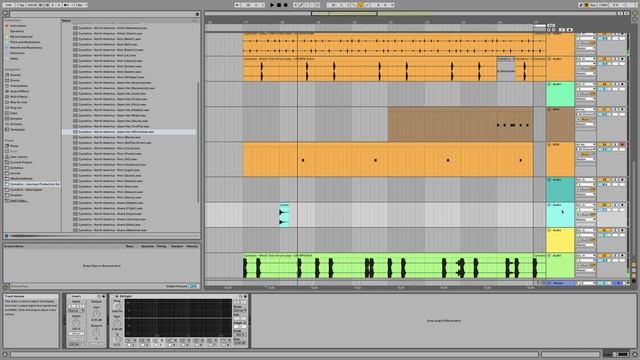Screen dimensions: 640x360
Task: Disarm the red arm button on orange MIDI track
Action: 622,144
